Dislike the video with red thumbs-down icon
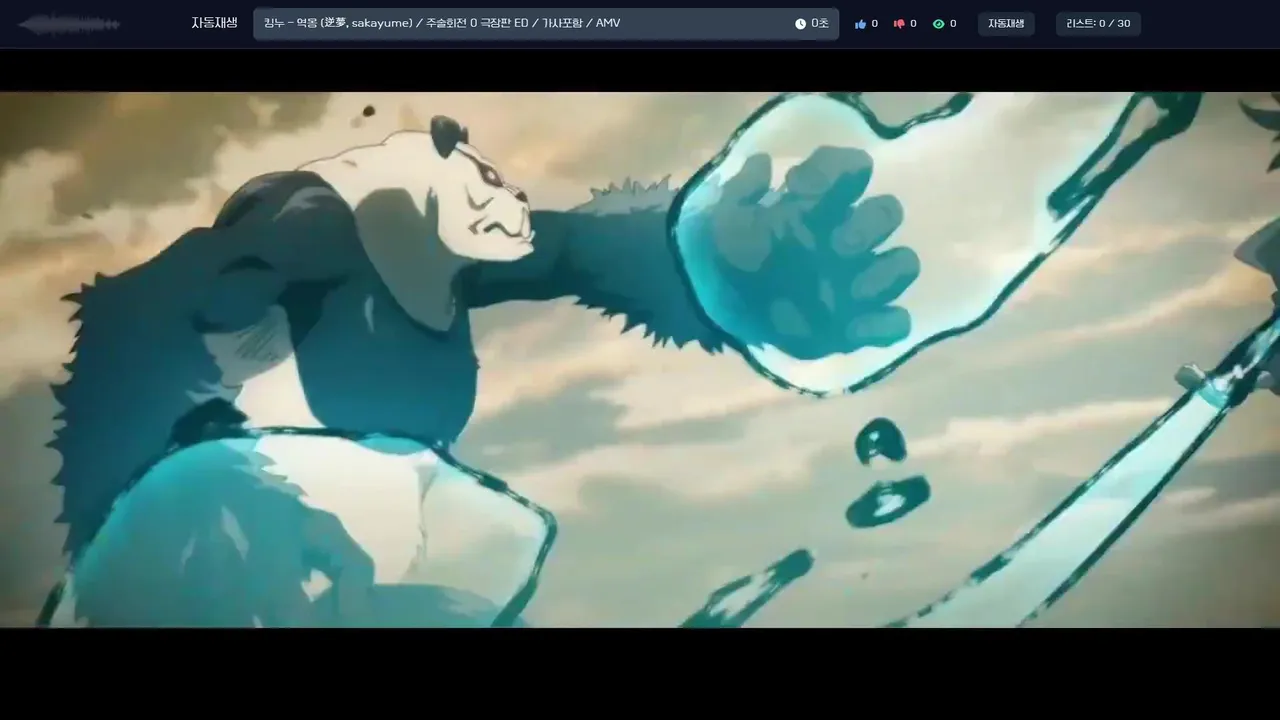Viewport: 1280px width, 720px height. click(x=899, y=24)
